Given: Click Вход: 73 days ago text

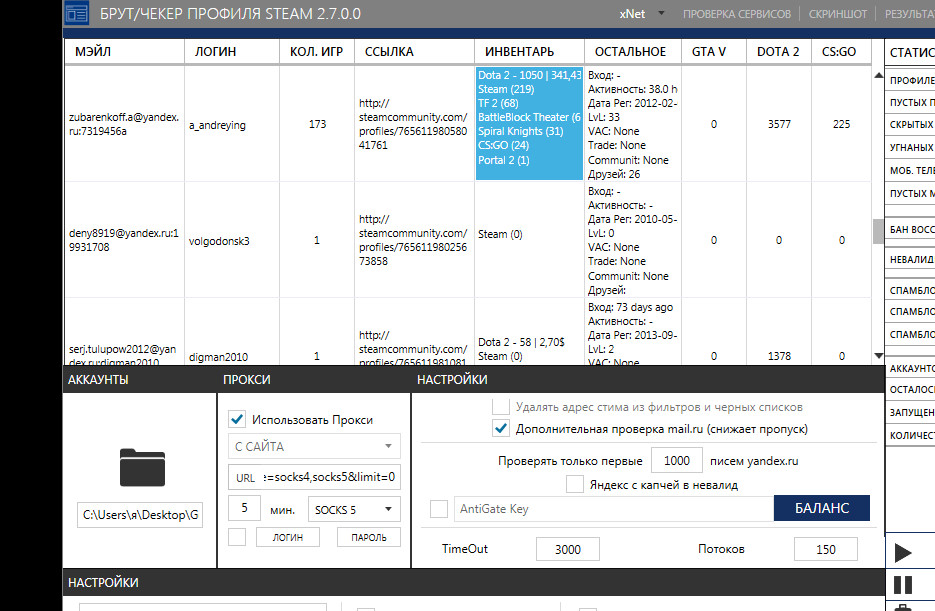Looking at the screenshot, I should (630, 307).
